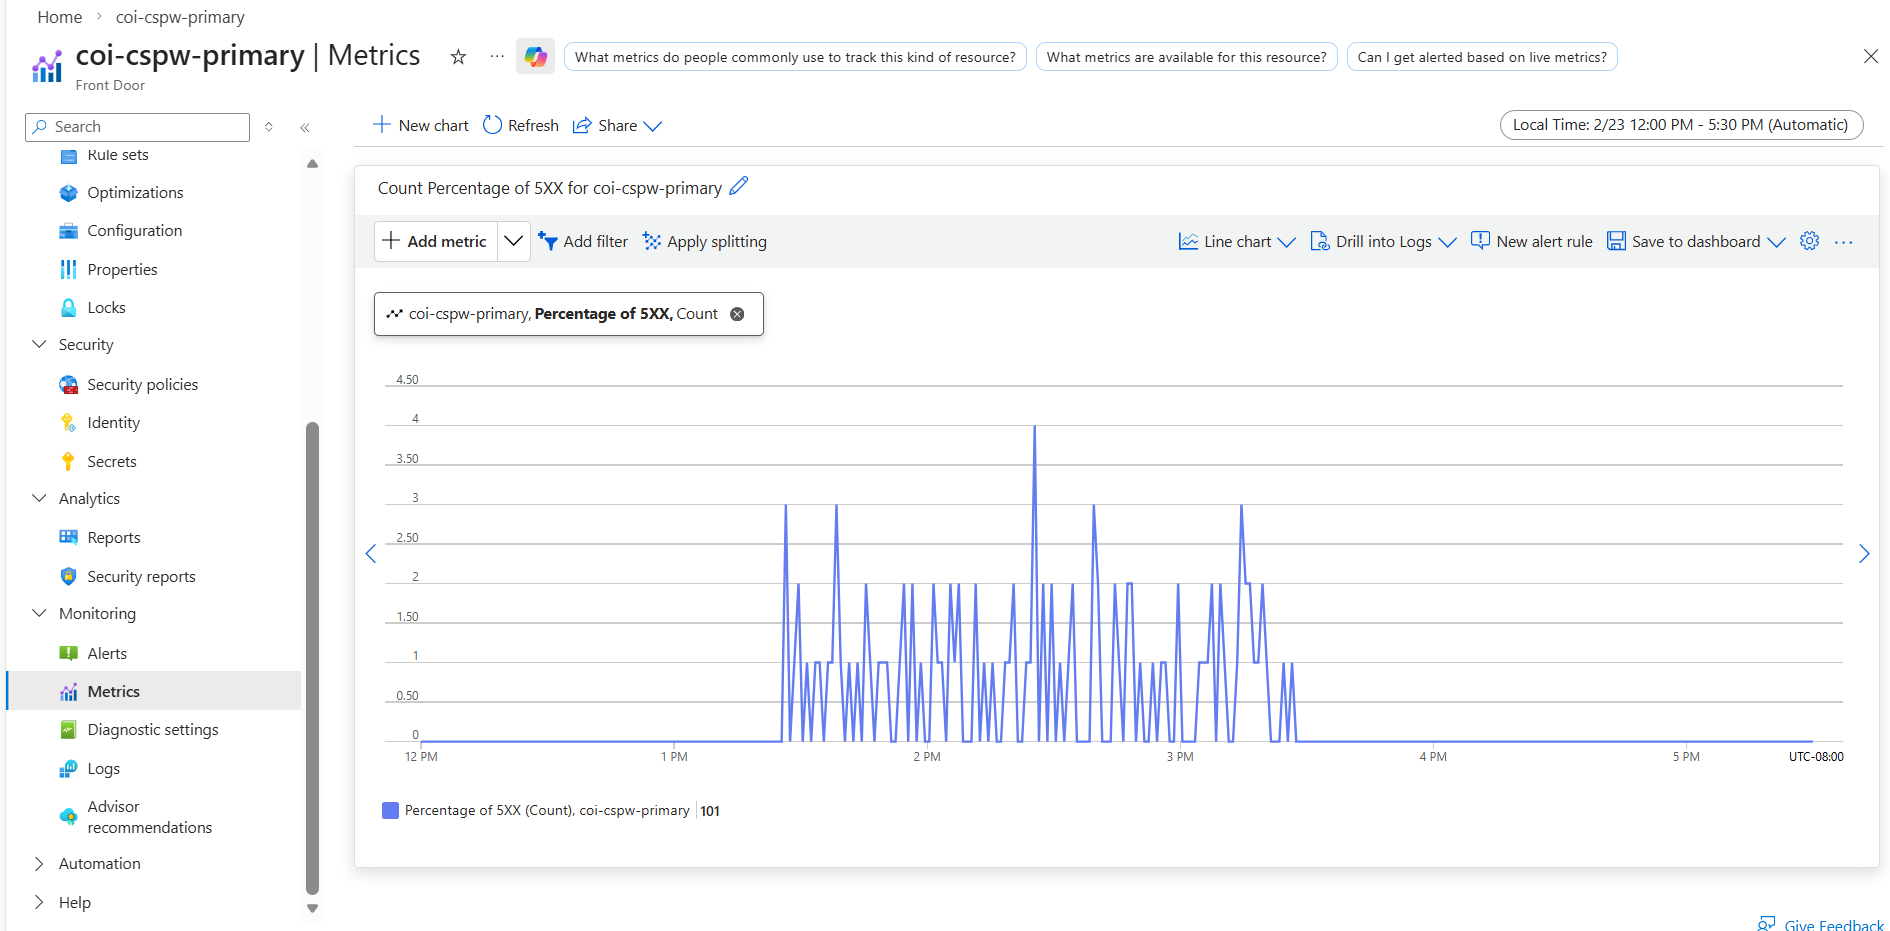Click the Secrets key icon
Screen dimensions: 1890x931
[68, 461]
